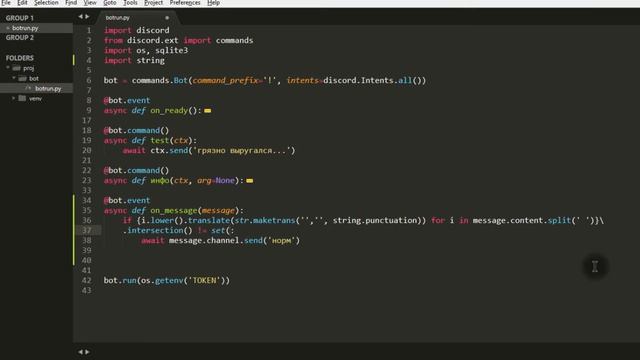The height and width of the screenshot is (360, 640).
Task: Open the Goto menu
Action: [x=109, y=3]
